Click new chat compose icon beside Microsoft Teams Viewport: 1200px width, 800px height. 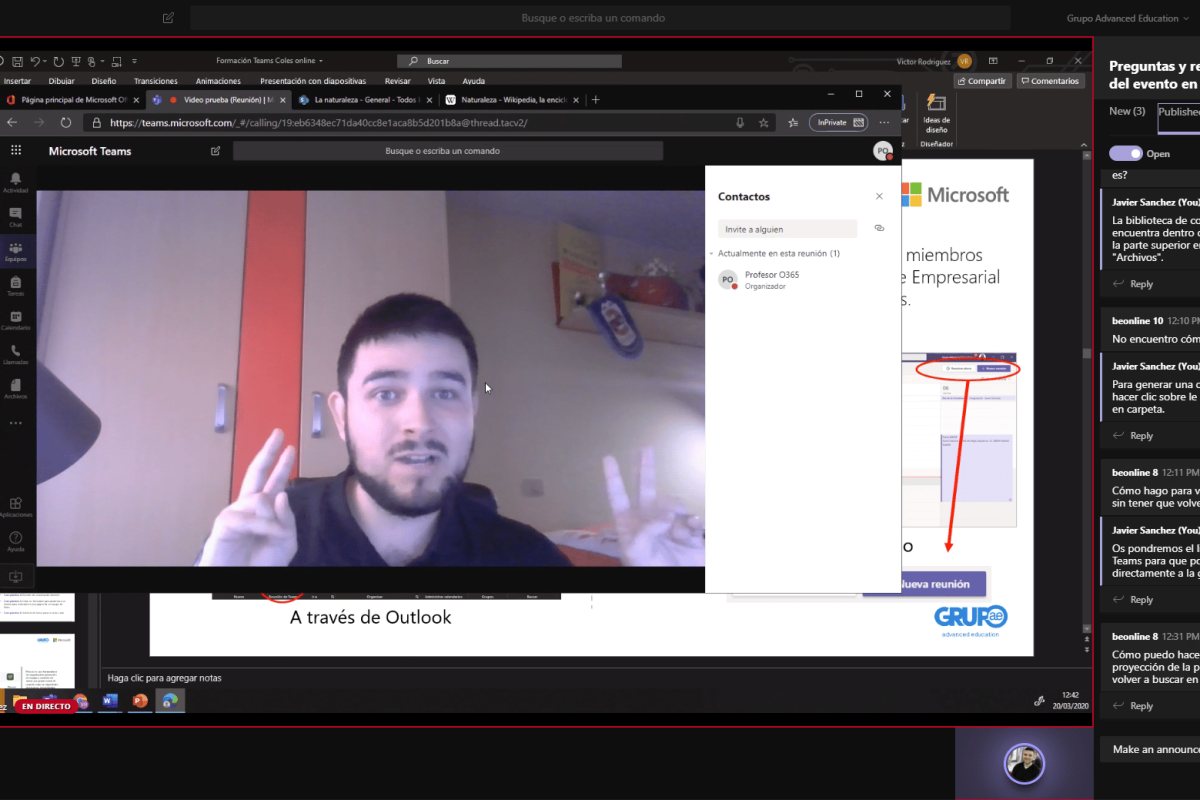(215, 151)
